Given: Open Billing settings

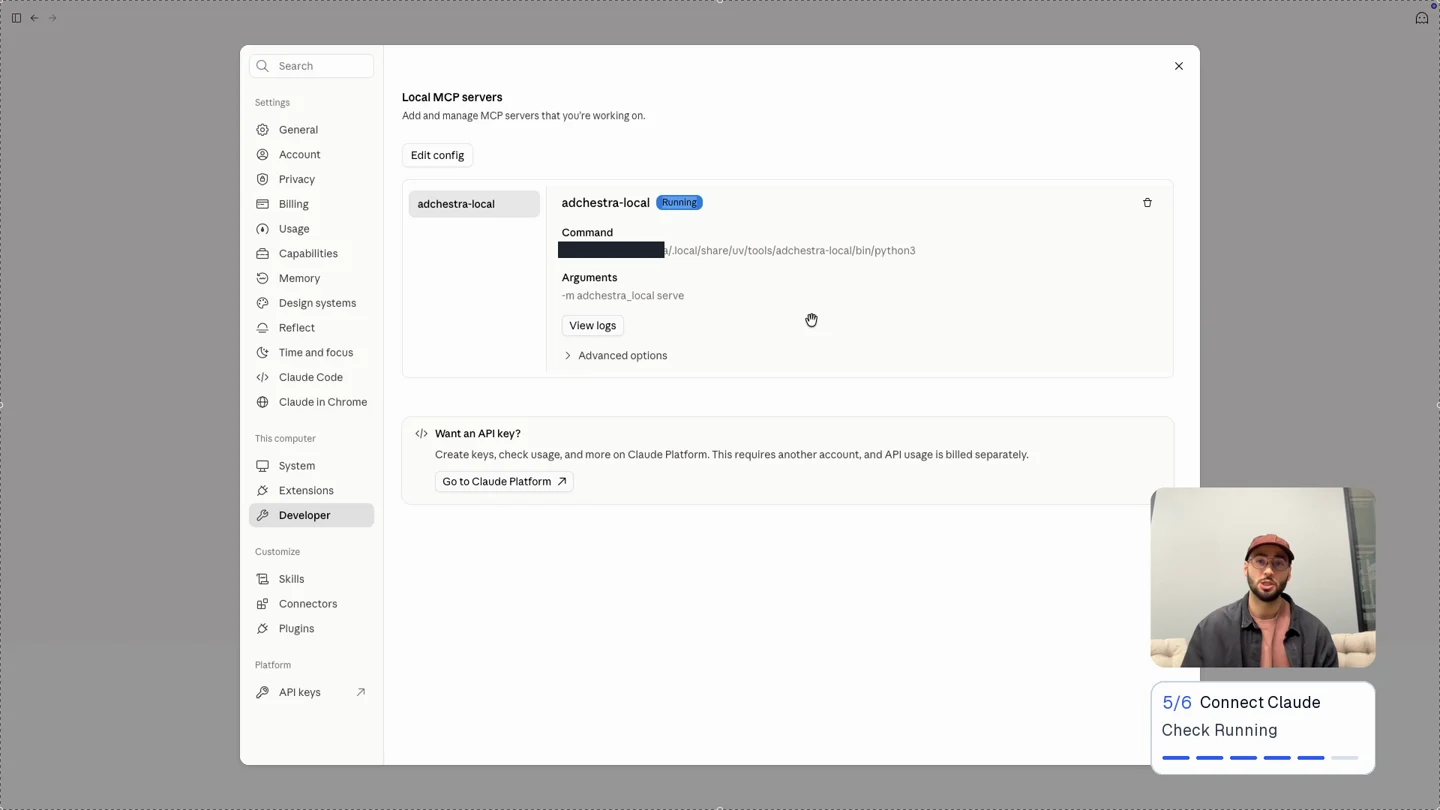Looking at the screenshot, I should click(x=312, y=204).
